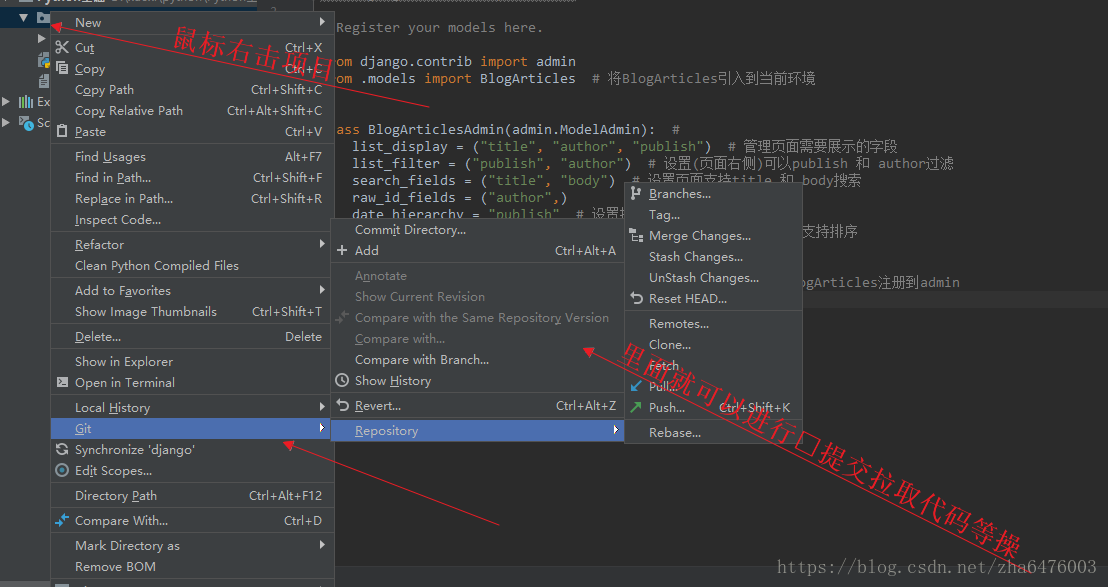Click the Copy pages icon
Viewport: 1108px width, 587px height.
click(62, 68)
